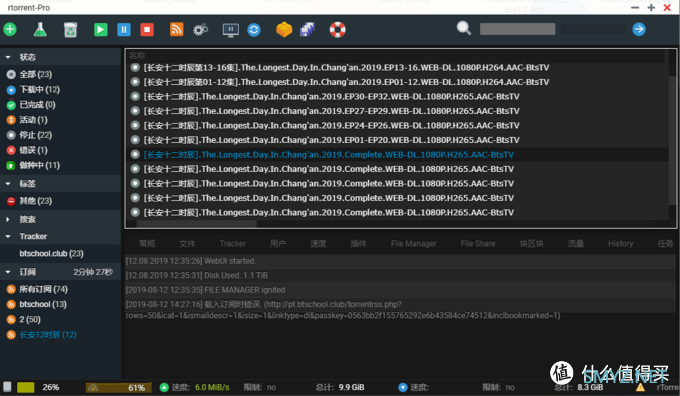
Task: Select the EP01-EP20 torrent row
Action: coord(397,140)
